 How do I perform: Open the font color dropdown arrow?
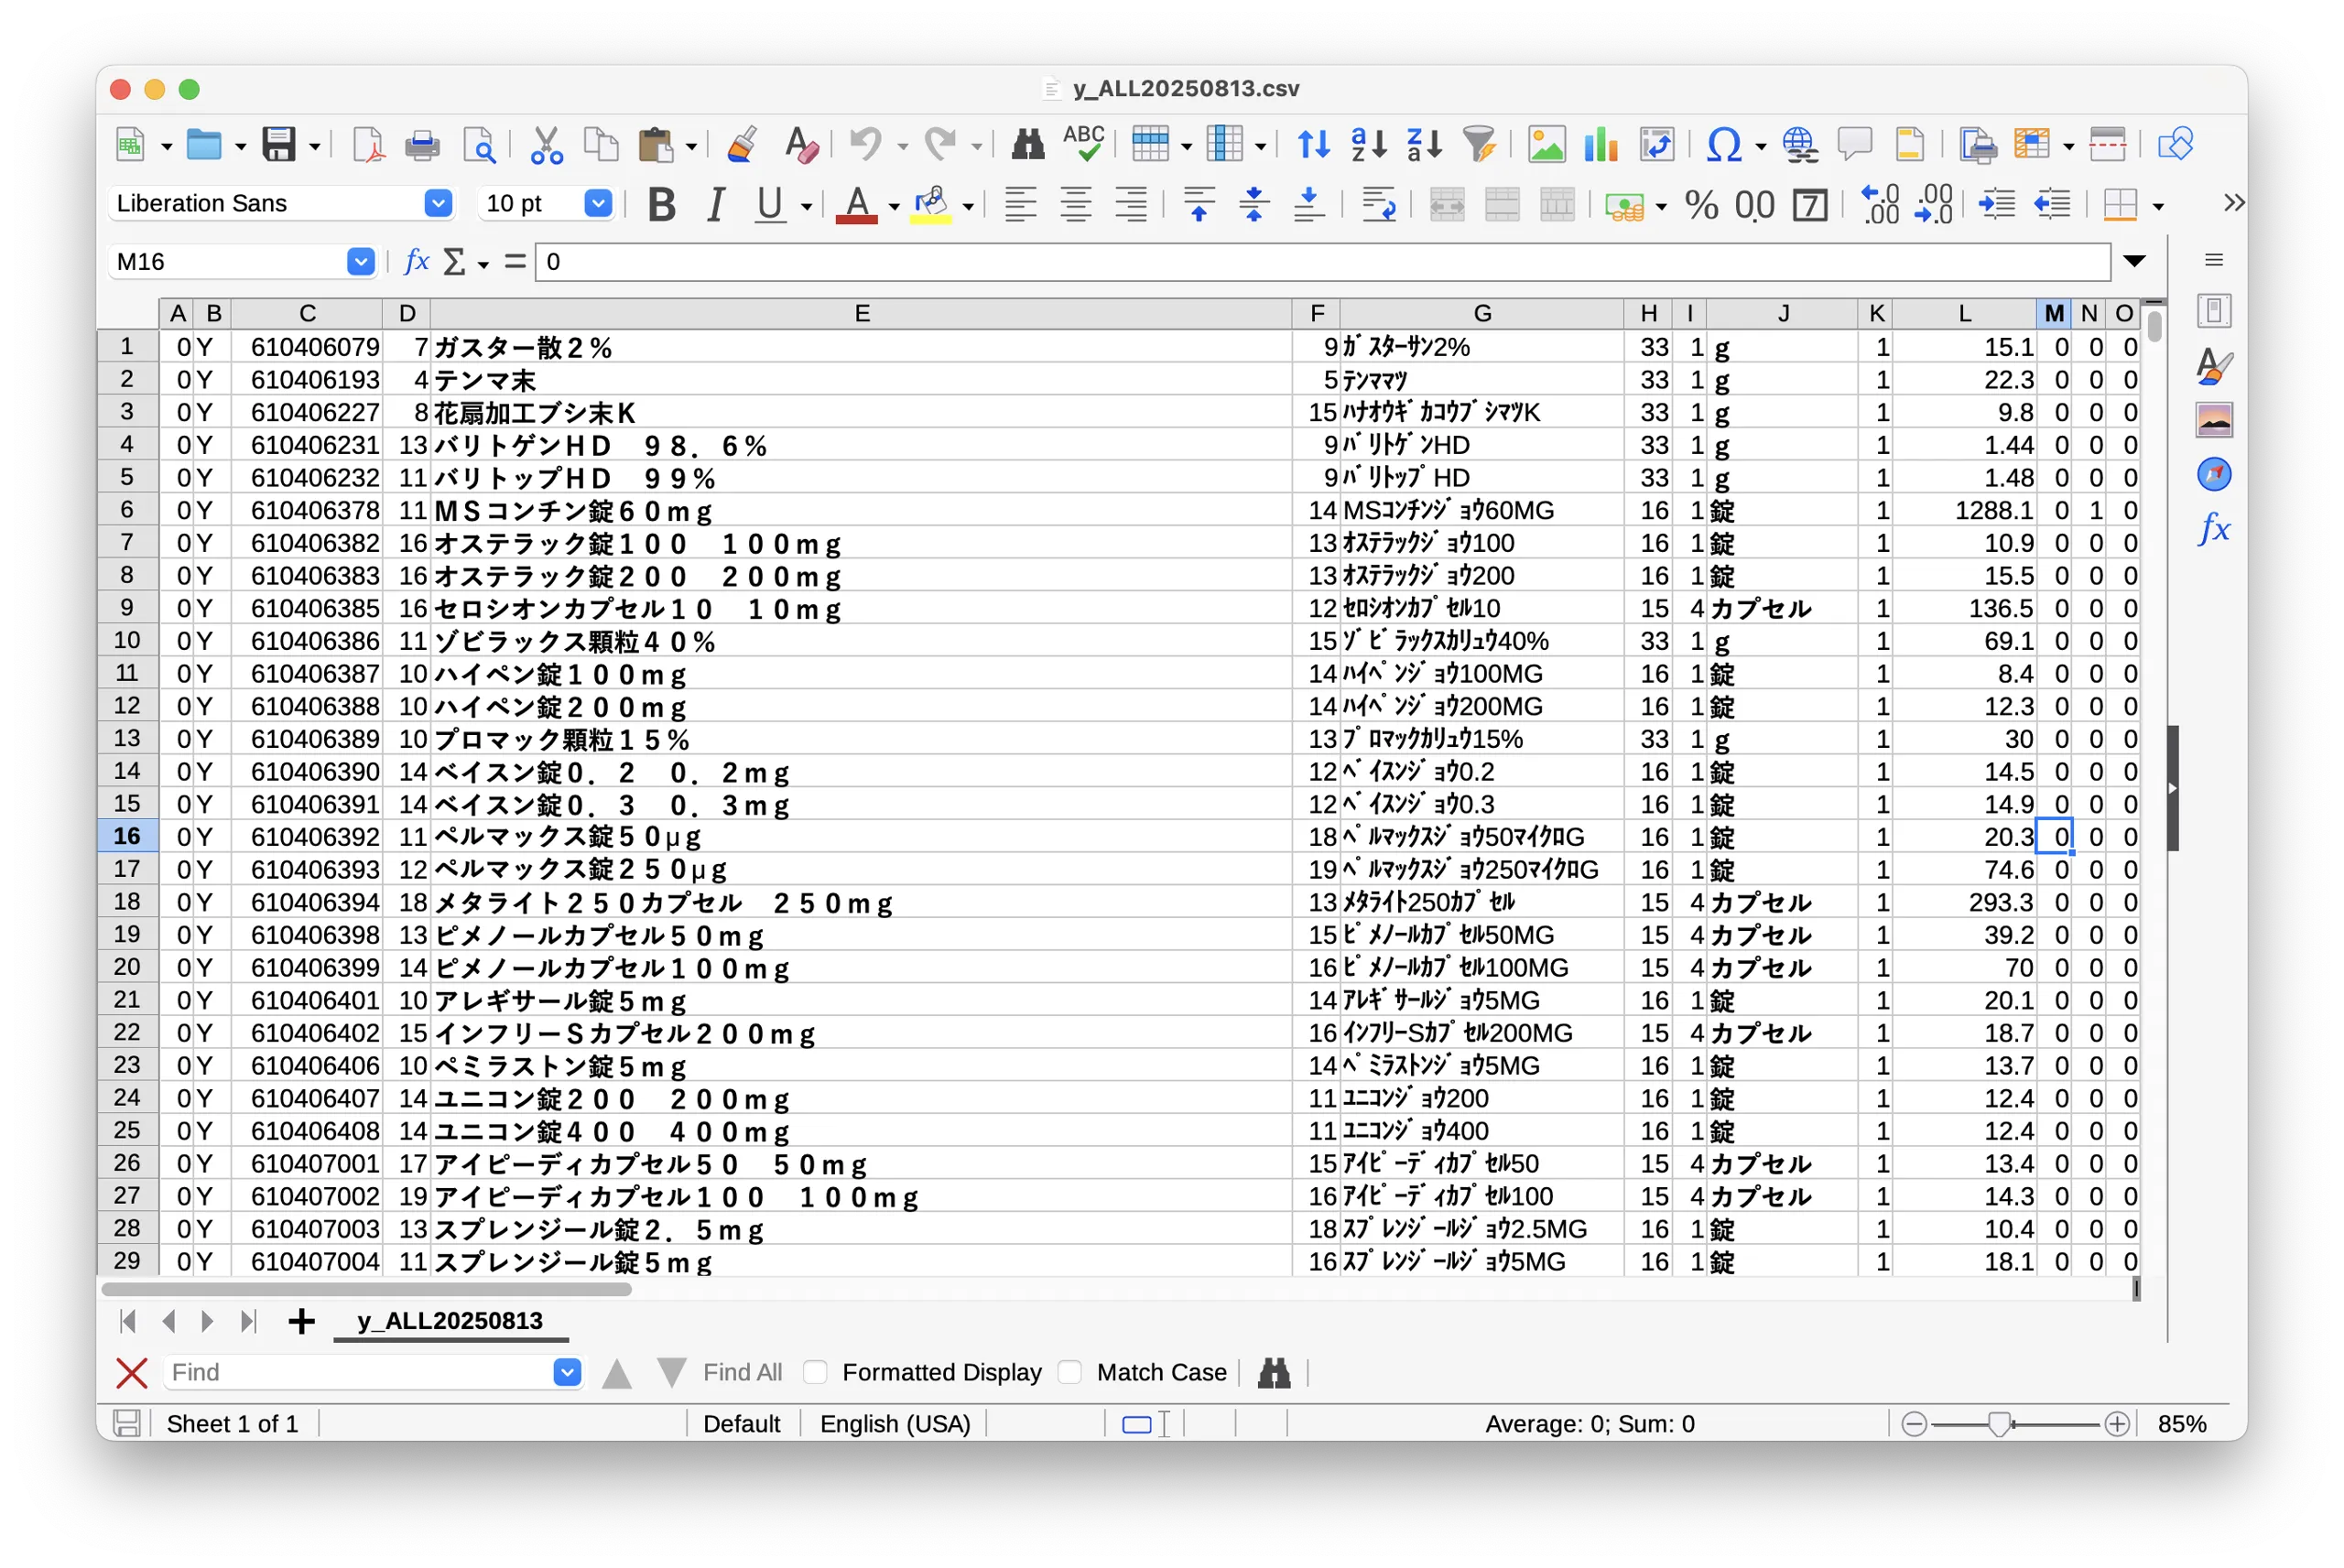click(x=894, y=207)
